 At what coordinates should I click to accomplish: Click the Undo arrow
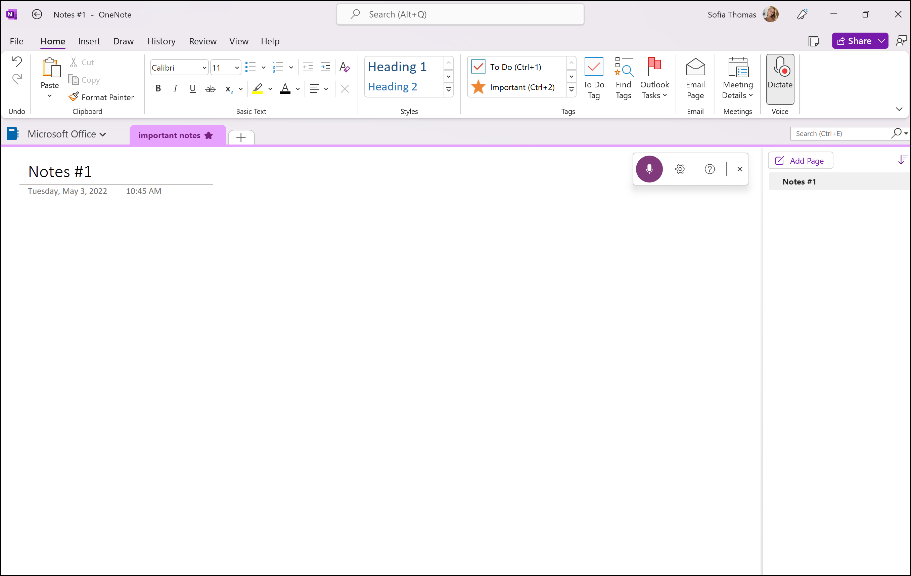click(17, 62)
